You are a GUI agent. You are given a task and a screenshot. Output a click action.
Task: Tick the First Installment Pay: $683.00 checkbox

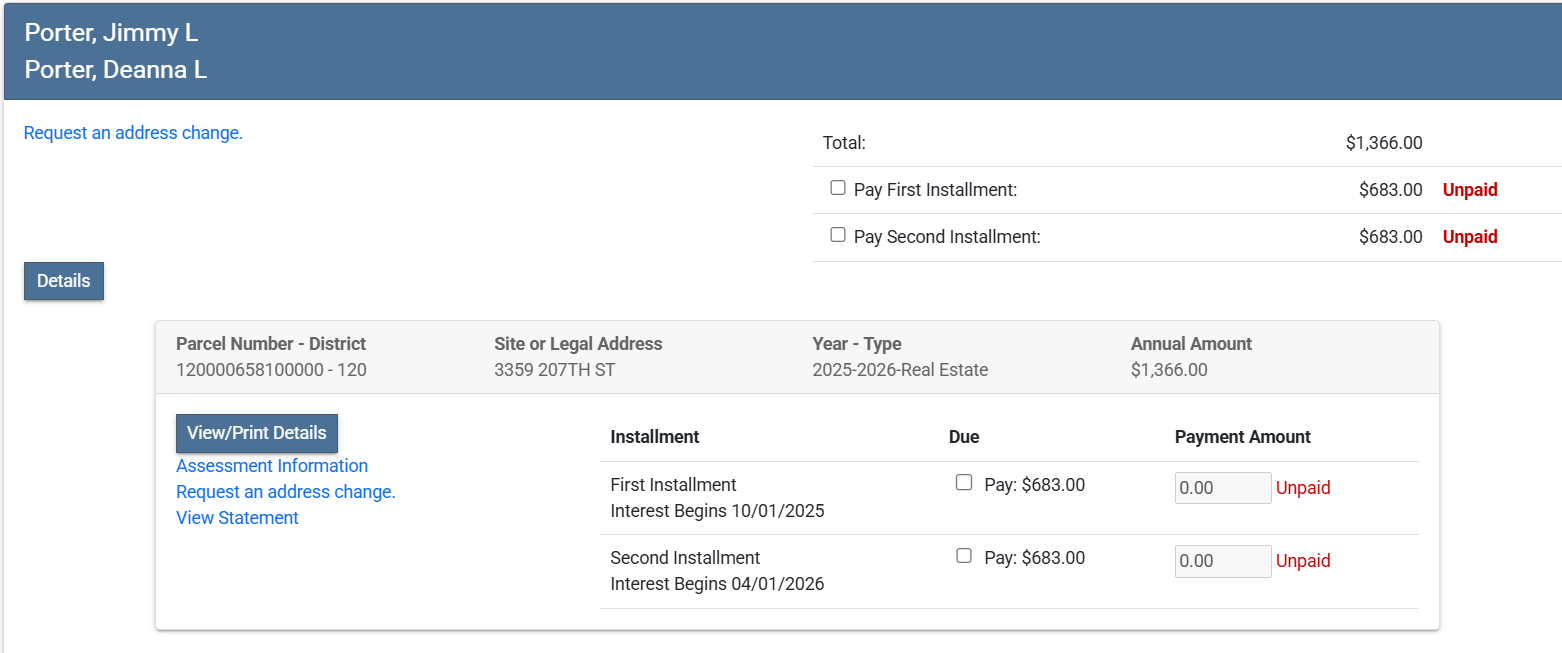[964, 483]
